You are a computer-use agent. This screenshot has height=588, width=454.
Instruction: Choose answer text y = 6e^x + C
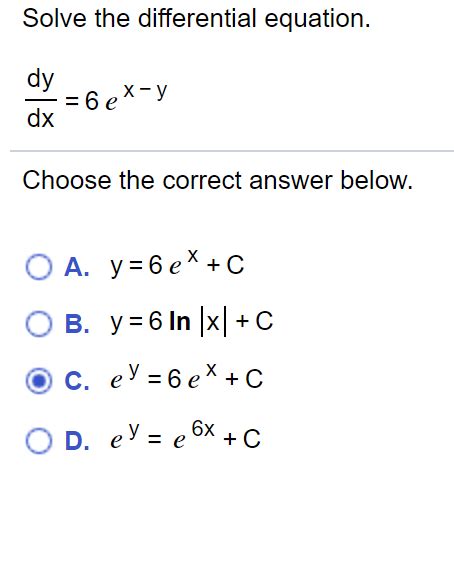point(177,263)
